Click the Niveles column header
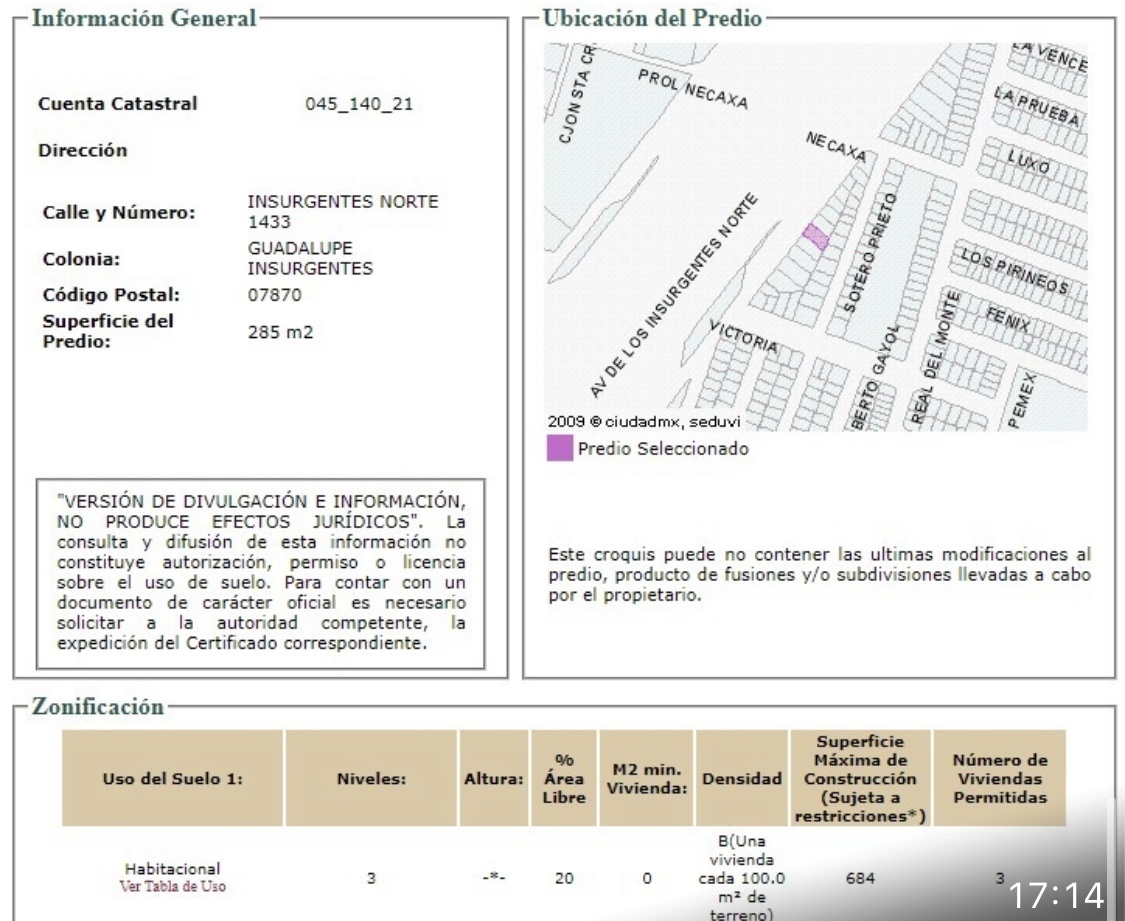 click(372, 779)
